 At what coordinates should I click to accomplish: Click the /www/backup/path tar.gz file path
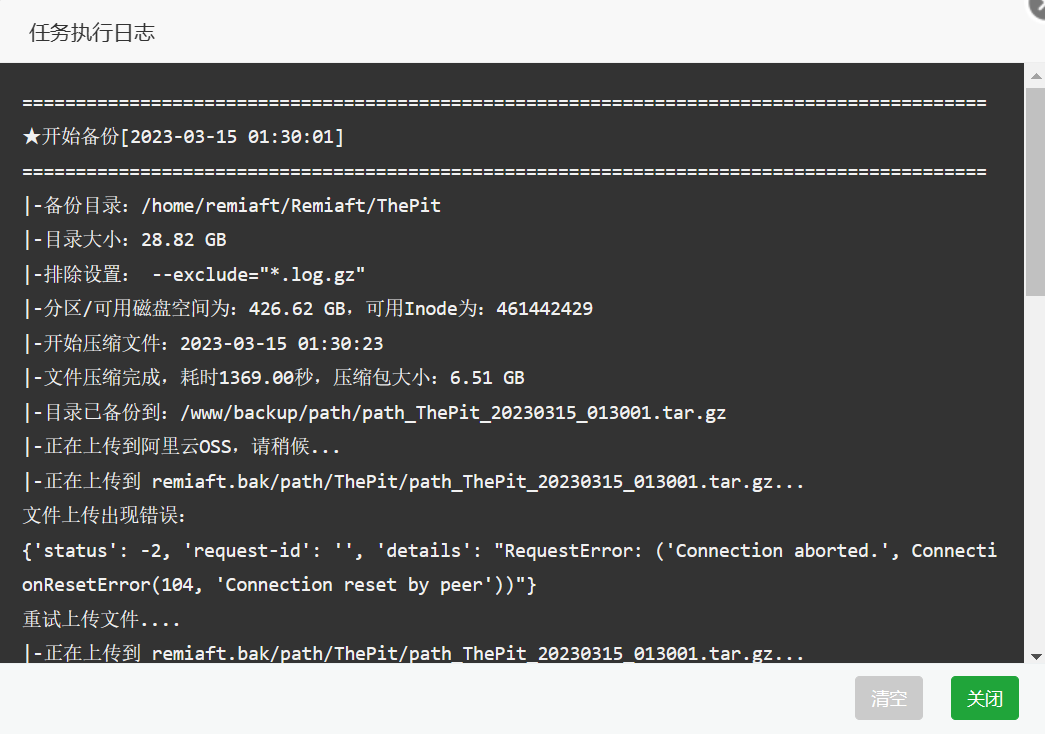click(x=453, y=413)
